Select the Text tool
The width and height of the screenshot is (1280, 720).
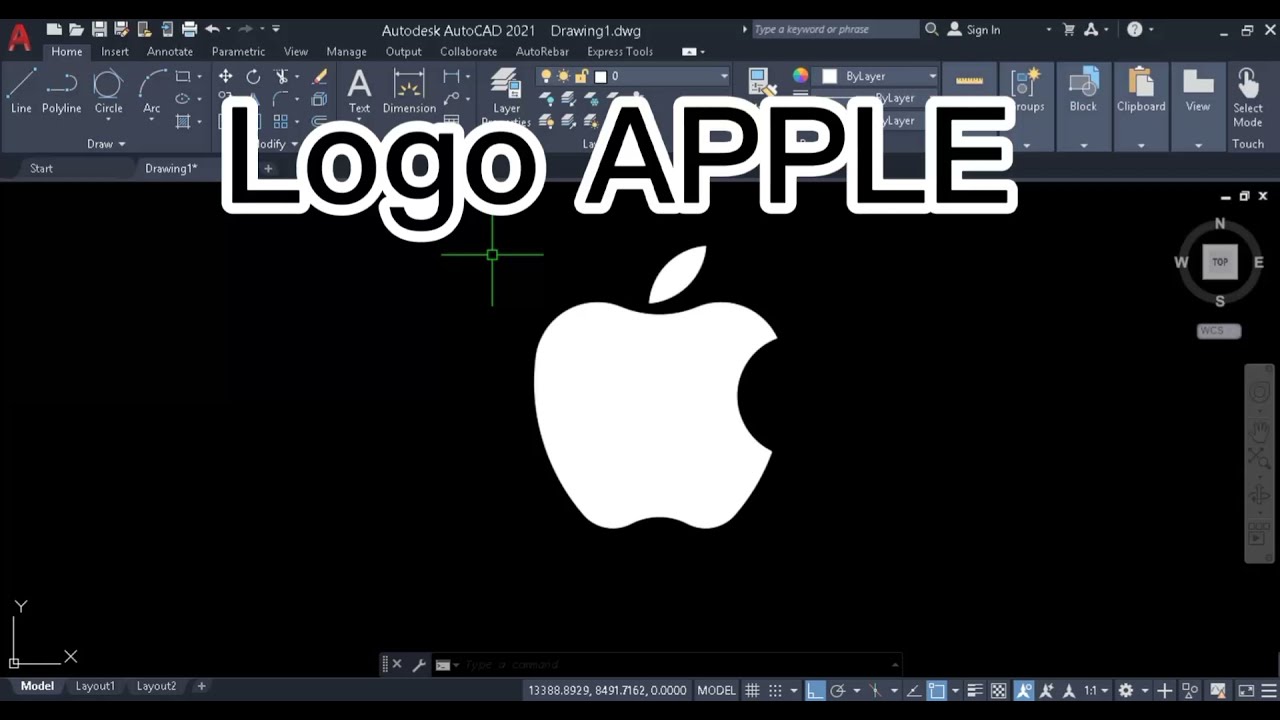[x=359, y=91]
